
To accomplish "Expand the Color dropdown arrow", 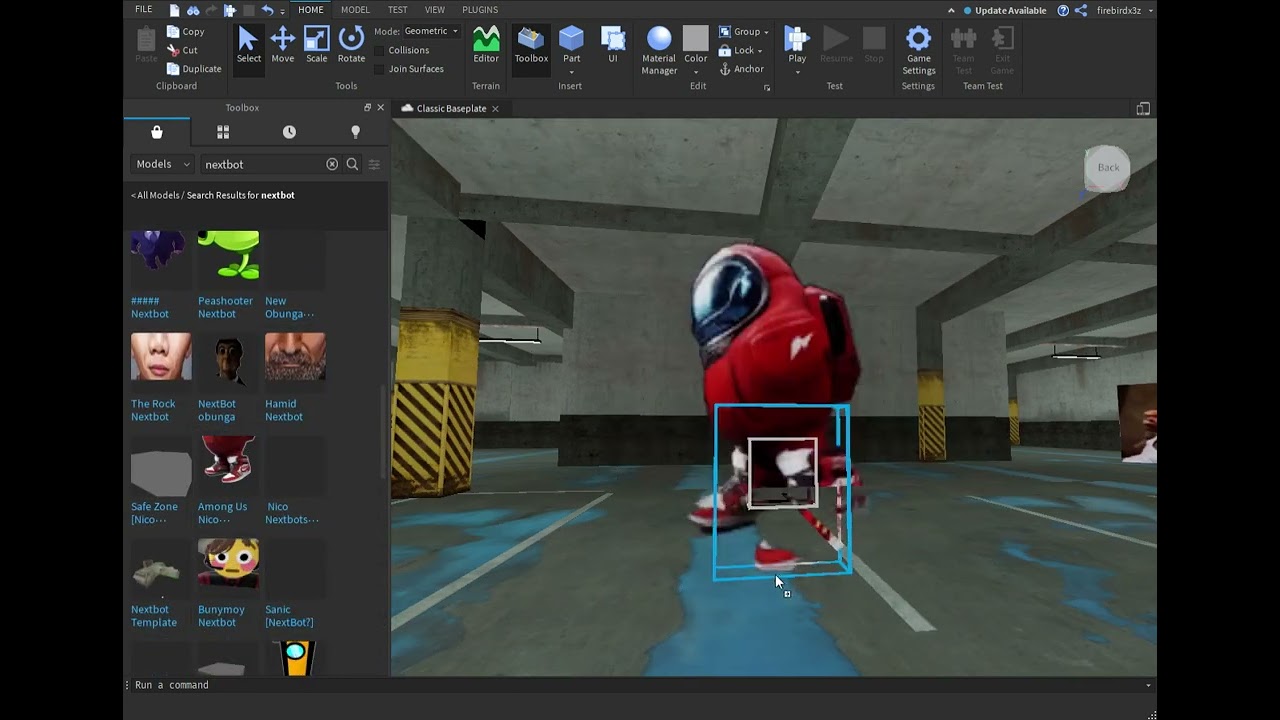I will click(x=695, y=72).
